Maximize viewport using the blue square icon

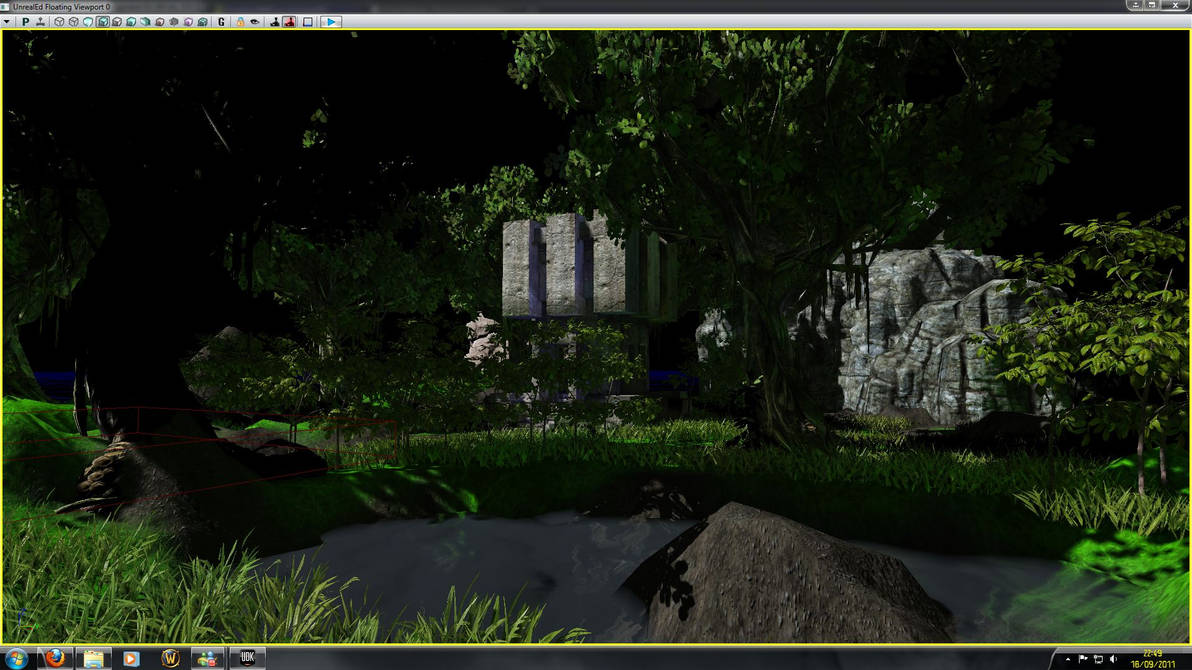(308, 22)
